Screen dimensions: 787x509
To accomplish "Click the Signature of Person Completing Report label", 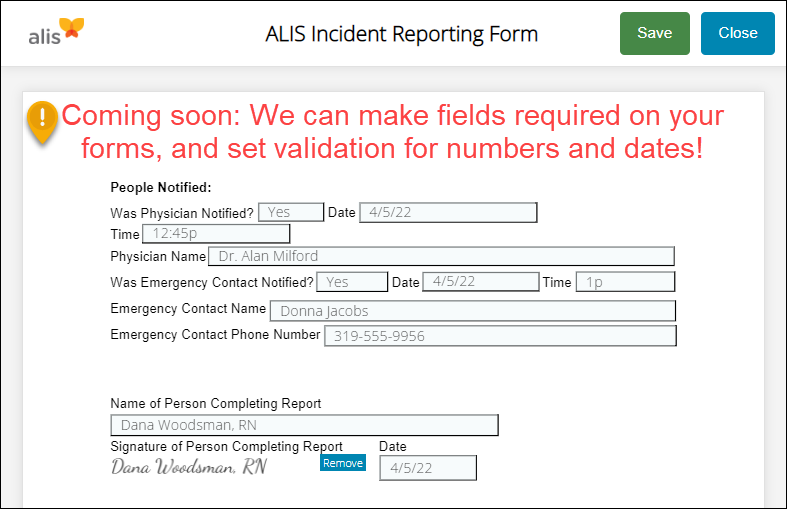I will [226, 446].
